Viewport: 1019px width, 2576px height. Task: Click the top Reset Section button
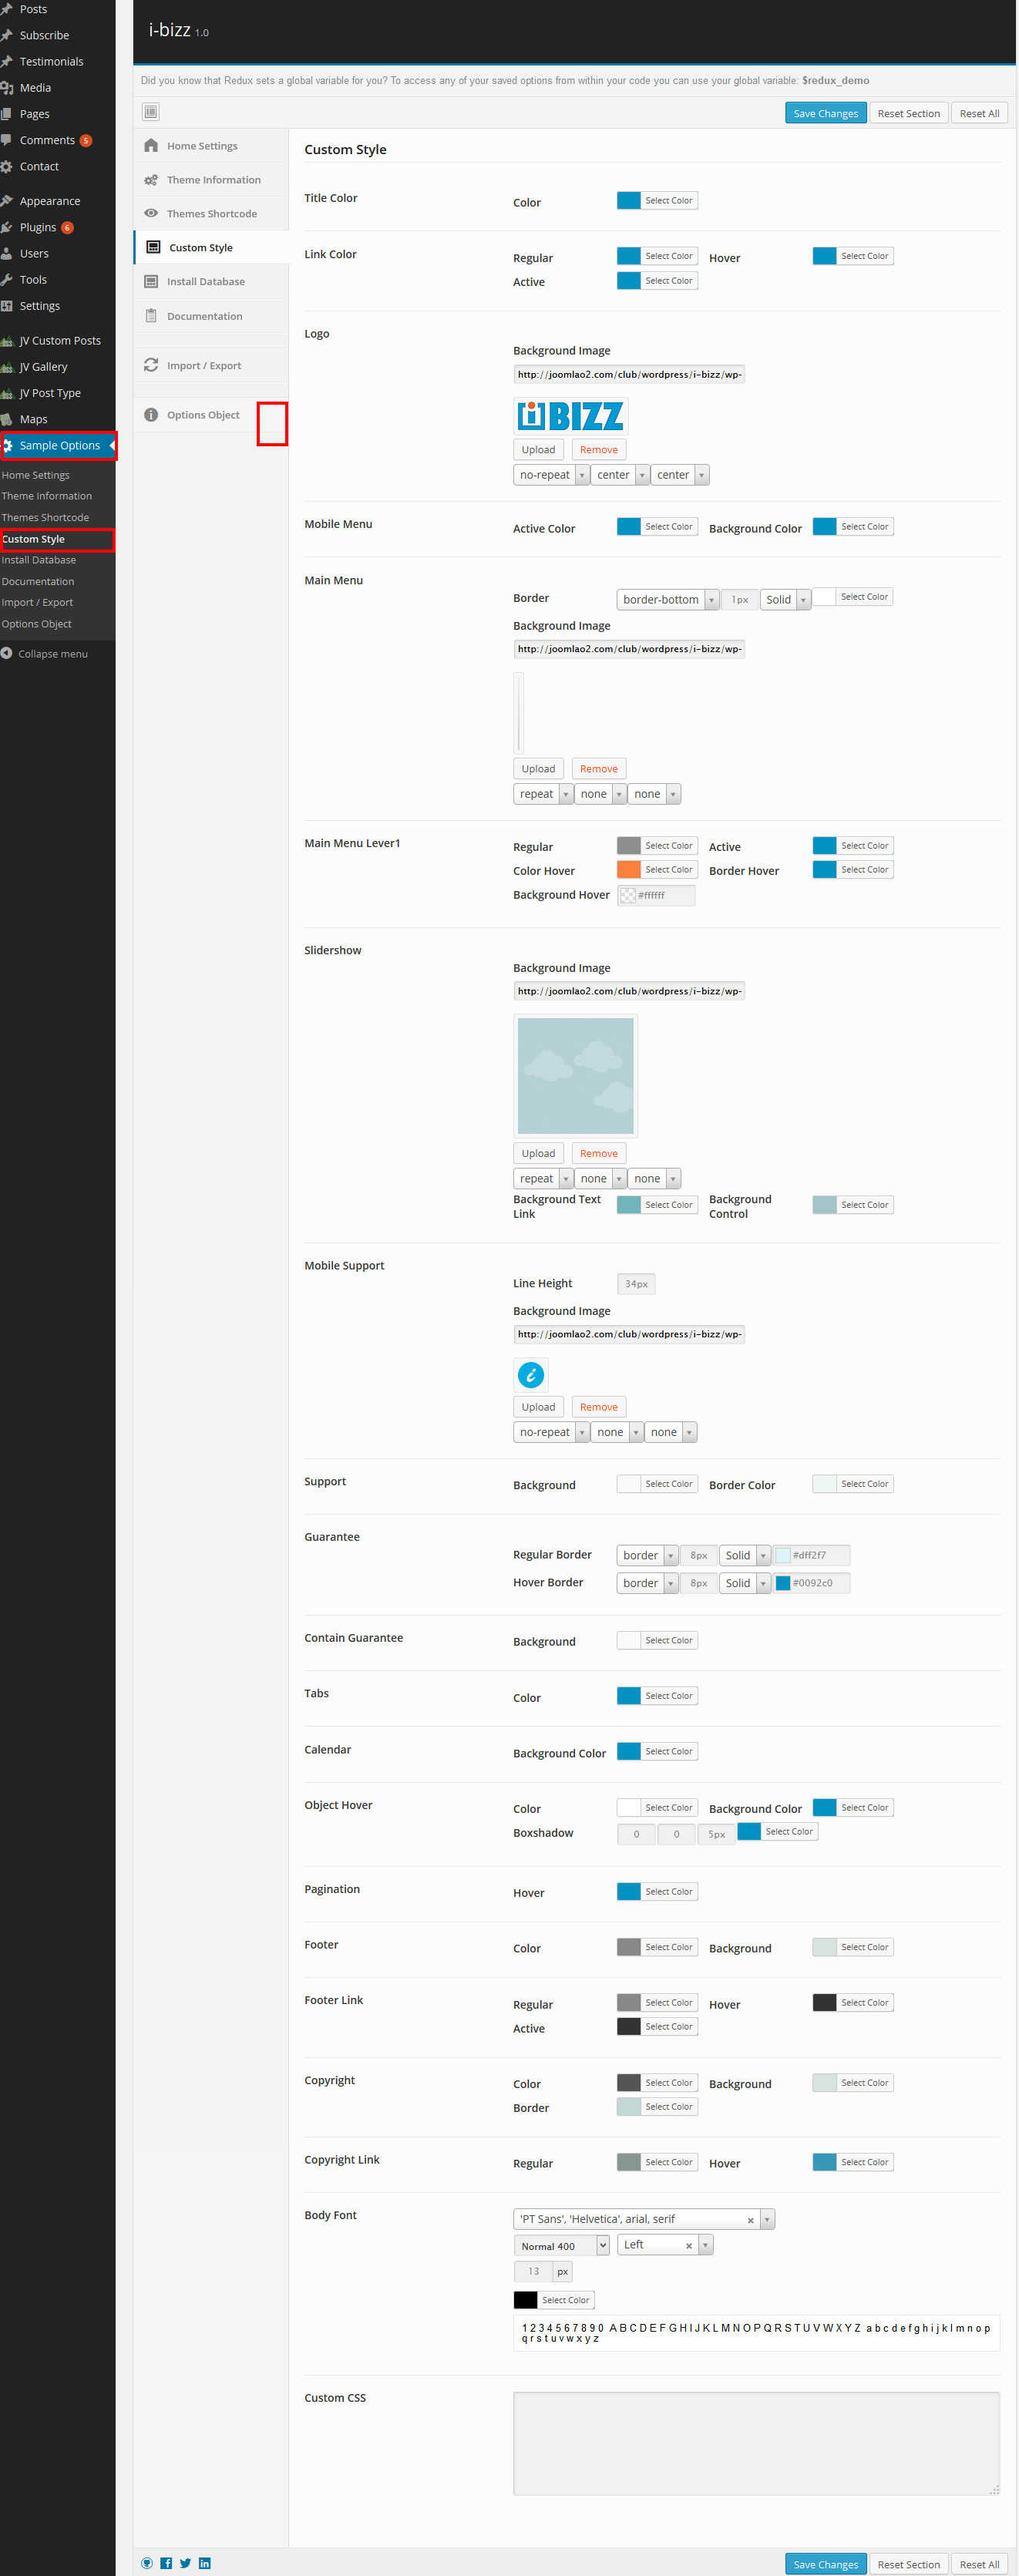click(x=909, y=113)
